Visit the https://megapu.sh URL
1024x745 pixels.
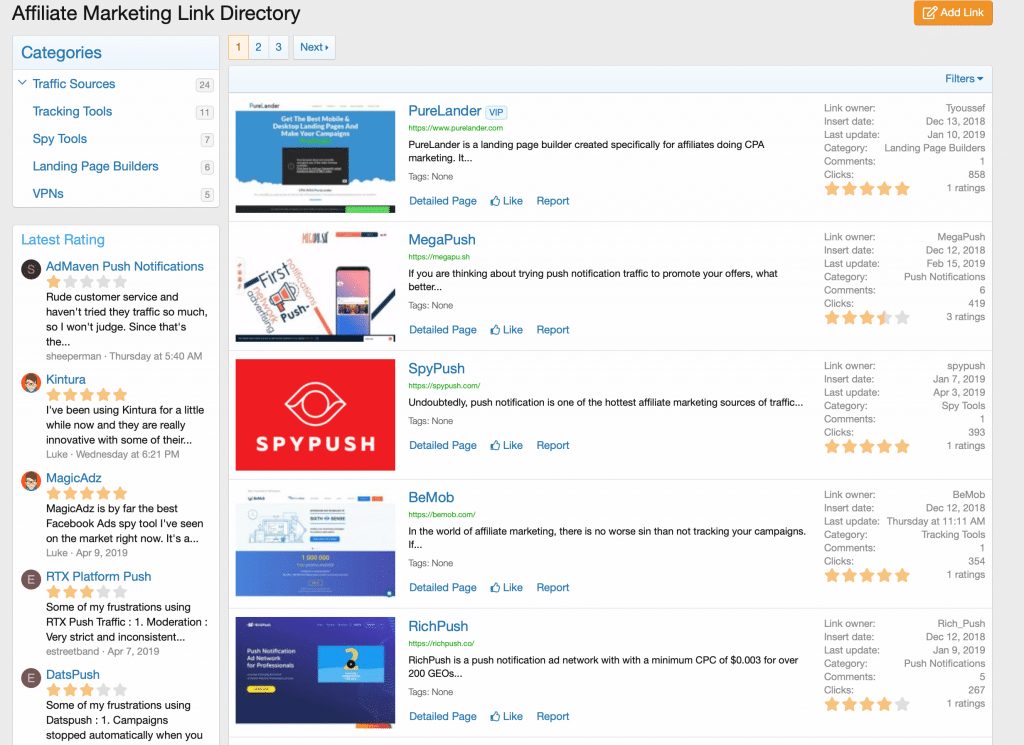(439, 257)
